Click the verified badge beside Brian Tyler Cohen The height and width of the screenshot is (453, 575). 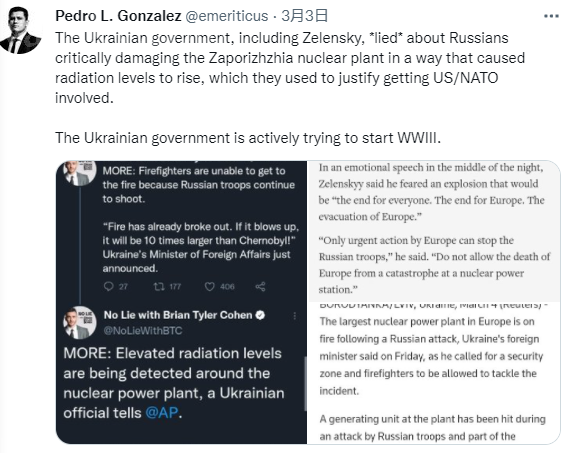tap(260, 315)
